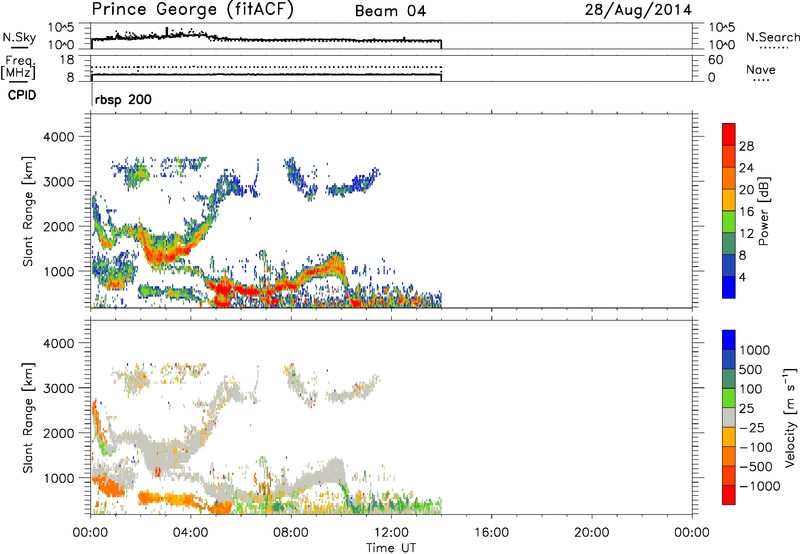
Task: Click the blue top segment of Velocity colorbar
Action: tap(729, 340)
